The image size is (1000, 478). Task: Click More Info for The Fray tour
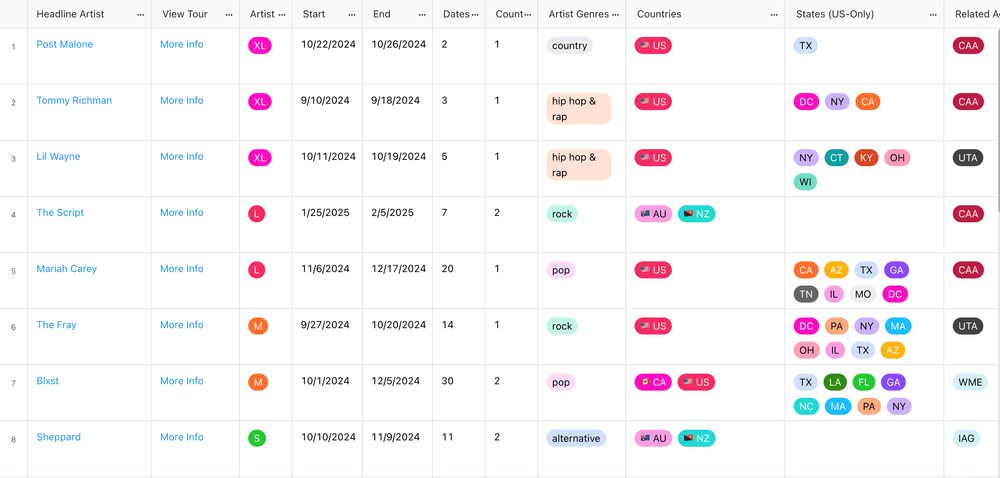click(x=182, y=325)
